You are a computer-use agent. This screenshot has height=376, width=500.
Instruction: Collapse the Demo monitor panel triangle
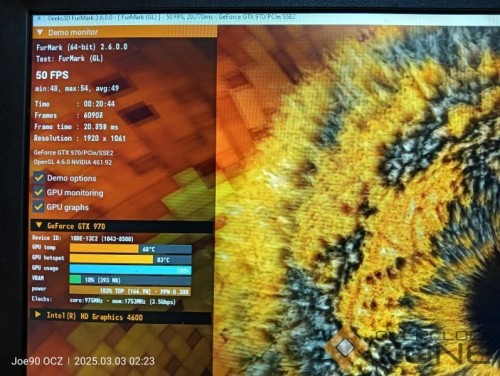(x=40, y=32)
